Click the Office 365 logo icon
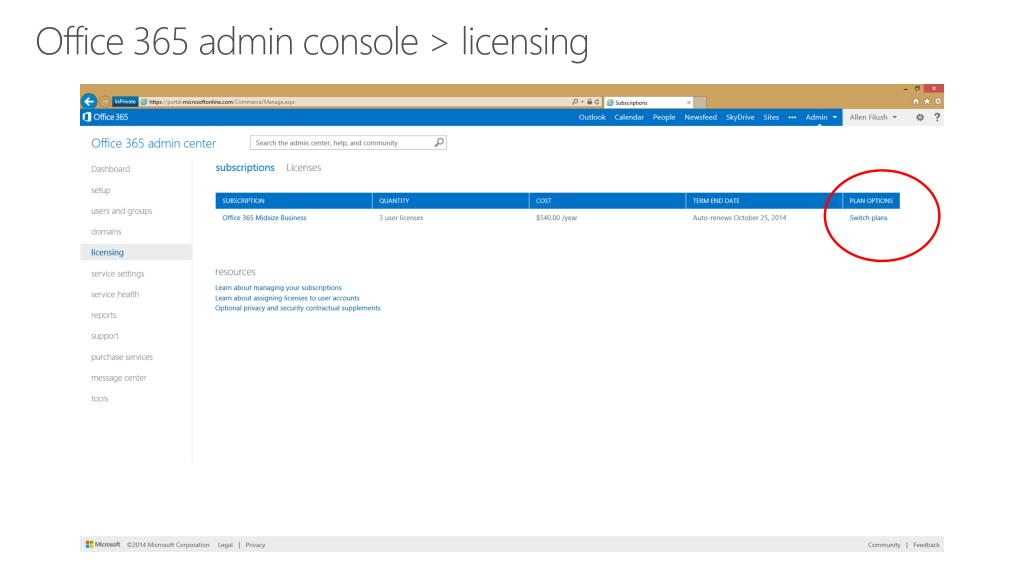 point(86,117)
